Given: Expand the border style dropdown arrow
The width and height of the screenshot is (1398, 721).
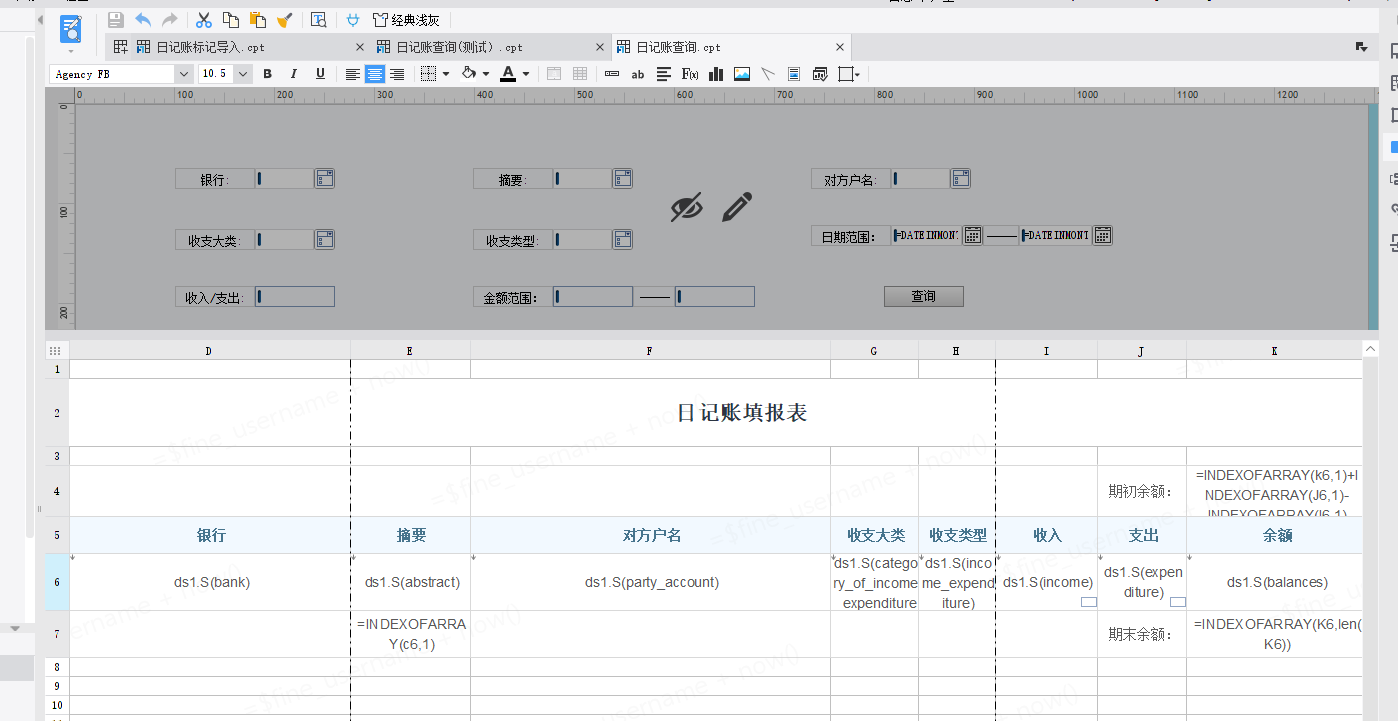Looking at the screenshot, I should pyautogui.click(x=446, y=74).
